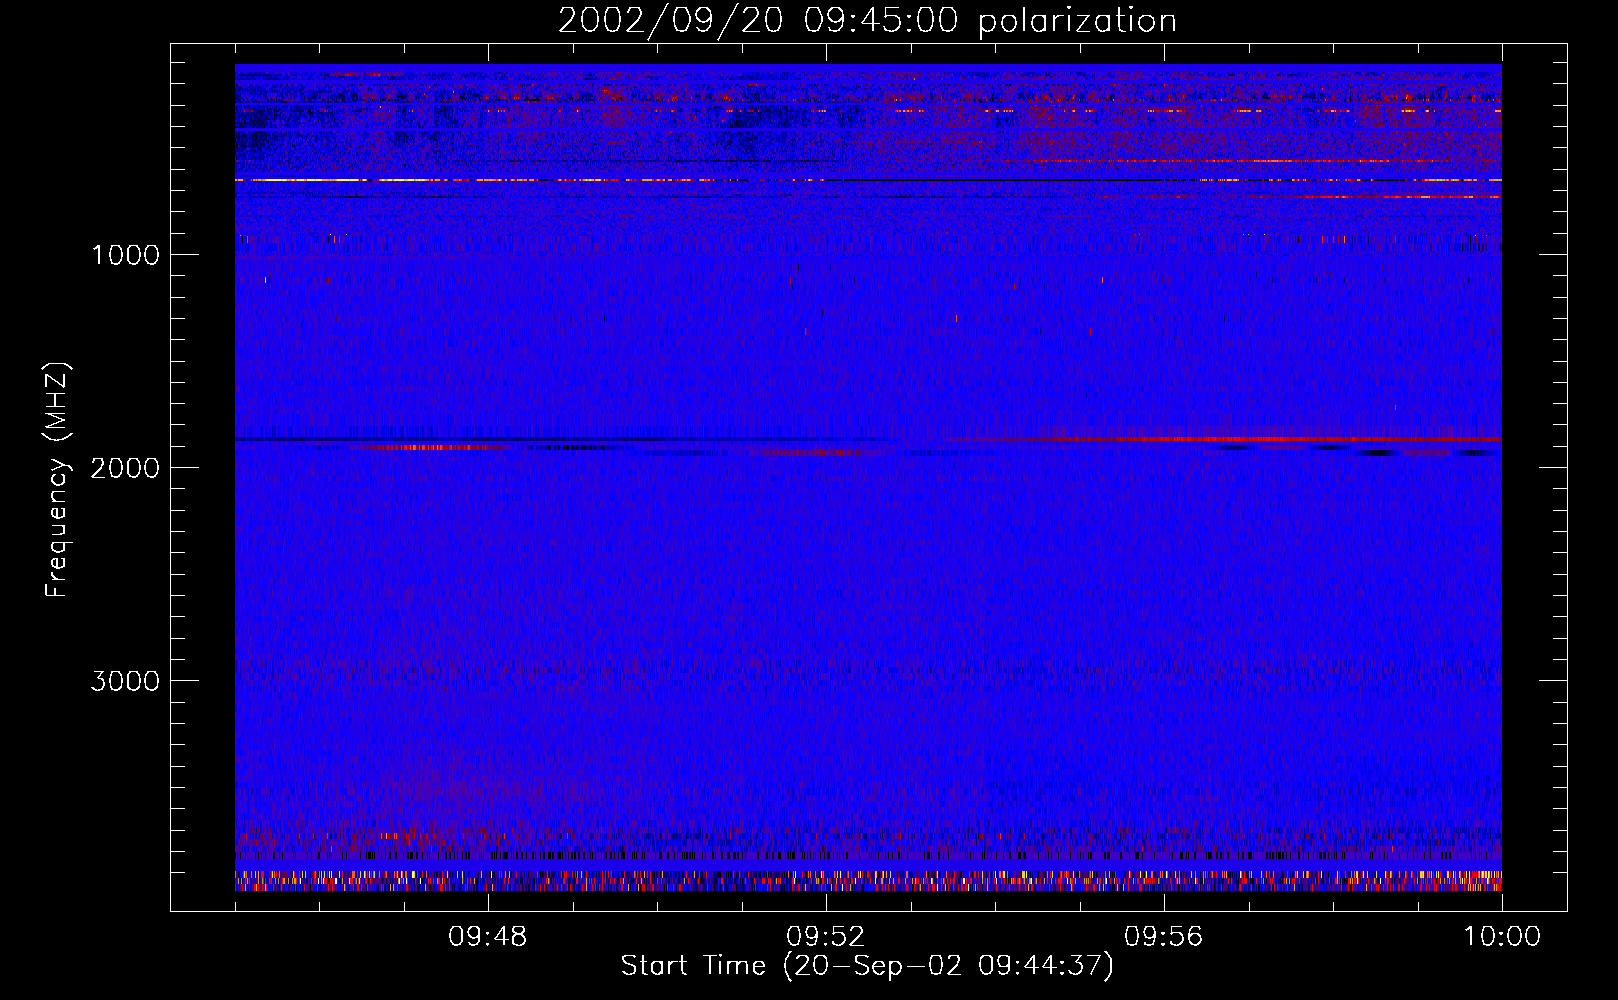Select the 2000 frequency axis label
Viewport: 1618px width, 1000px height.
tap(125, 468)
